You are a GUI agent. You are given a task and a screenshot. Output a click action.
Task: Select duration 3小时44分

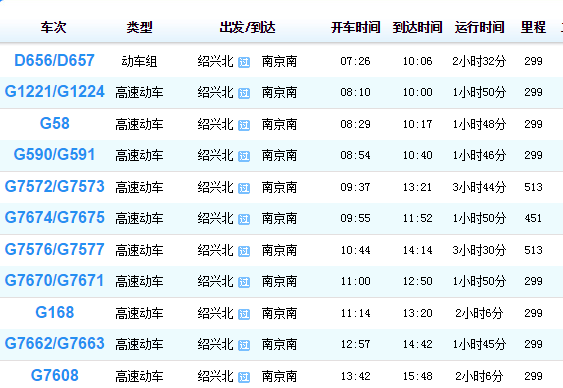[x=479, y=187]
